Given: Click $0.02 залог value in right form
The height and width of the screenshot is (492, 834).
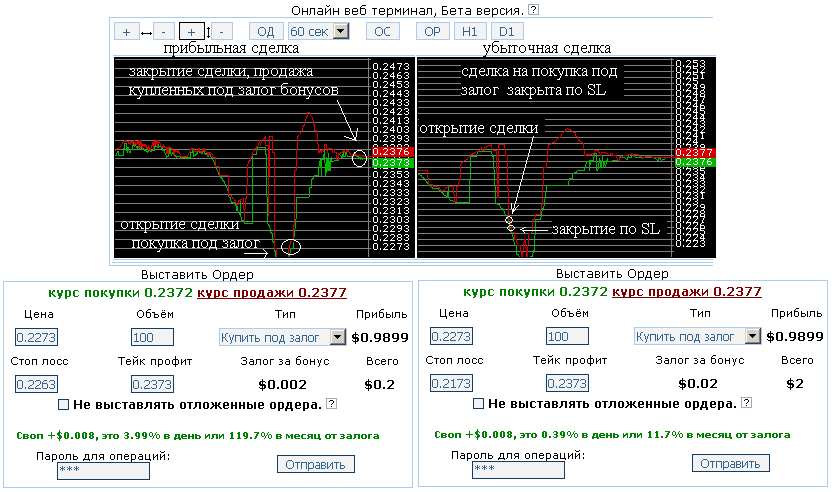Looking at the screenshot, I should (698, 383).
